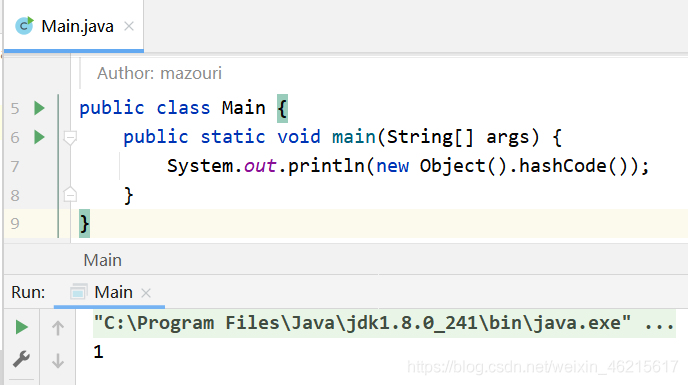Viewport: 688px width, 385px height.
Task: Click line number 7 in the gutter
Action: coord(15,166)
